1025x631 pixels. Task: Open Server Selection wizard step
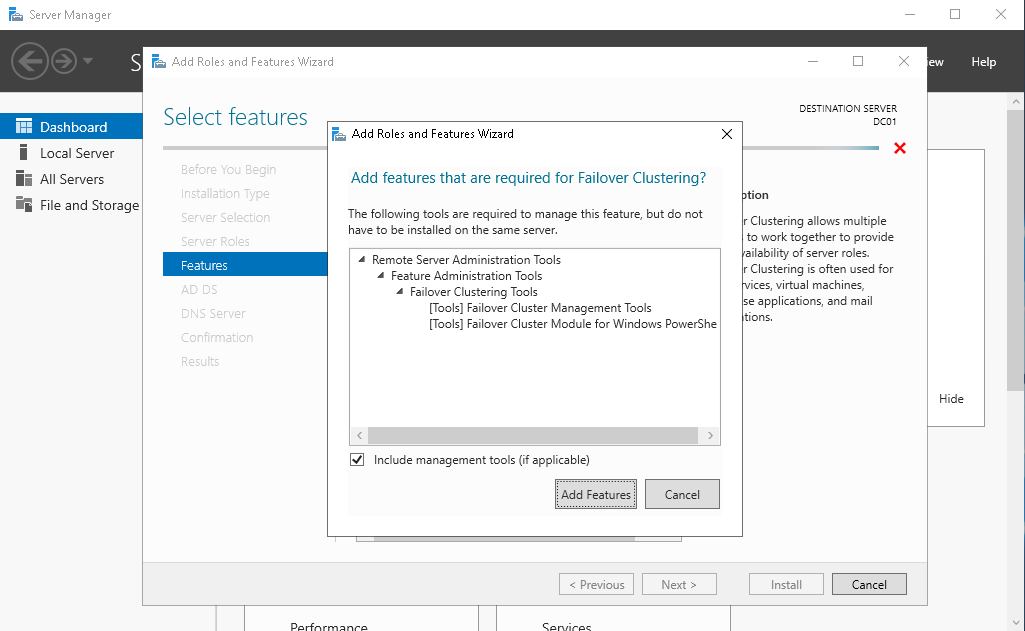pos(226,217)
